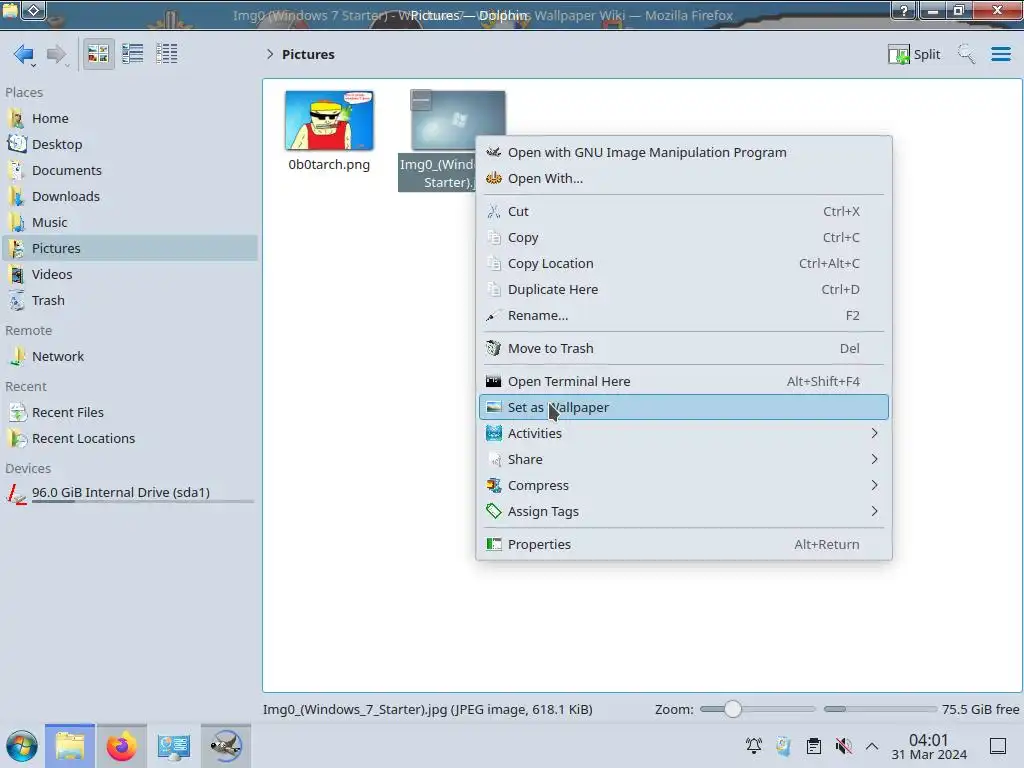The height and width of the screenshot is (768, 1024).
Task: Open the clock showing 04:01
Action: tap(929, 747)
